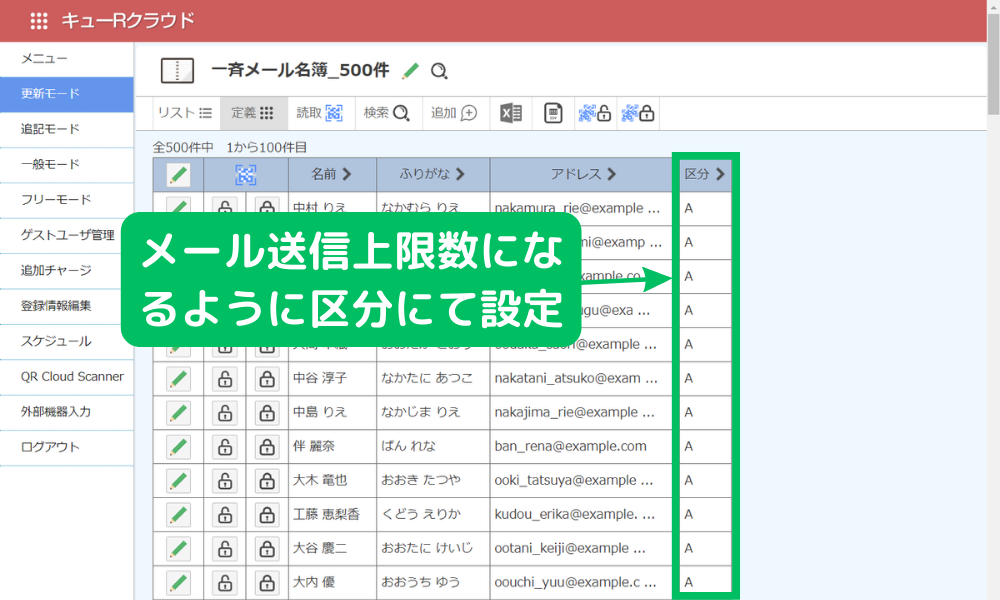Click the pencil icon in table header
Viewport: 1000px width, 600px height.
coord(179,175)
